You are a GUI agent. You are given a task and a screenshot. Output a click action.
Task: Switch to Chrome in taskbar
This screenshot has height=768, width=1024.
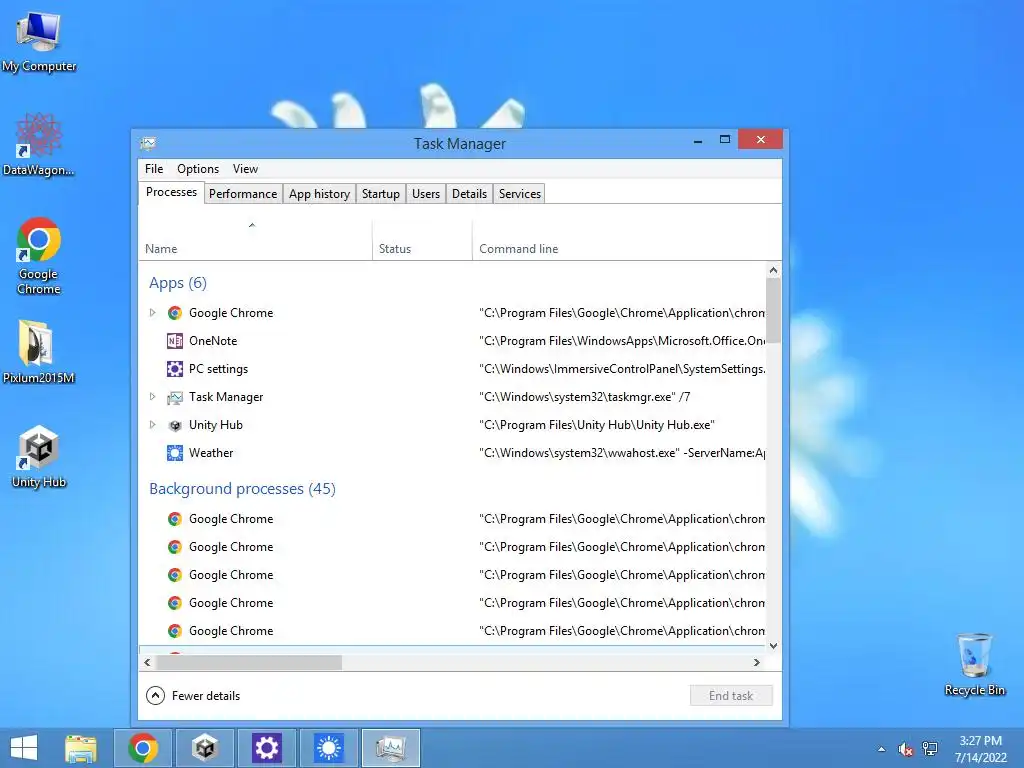143,748
